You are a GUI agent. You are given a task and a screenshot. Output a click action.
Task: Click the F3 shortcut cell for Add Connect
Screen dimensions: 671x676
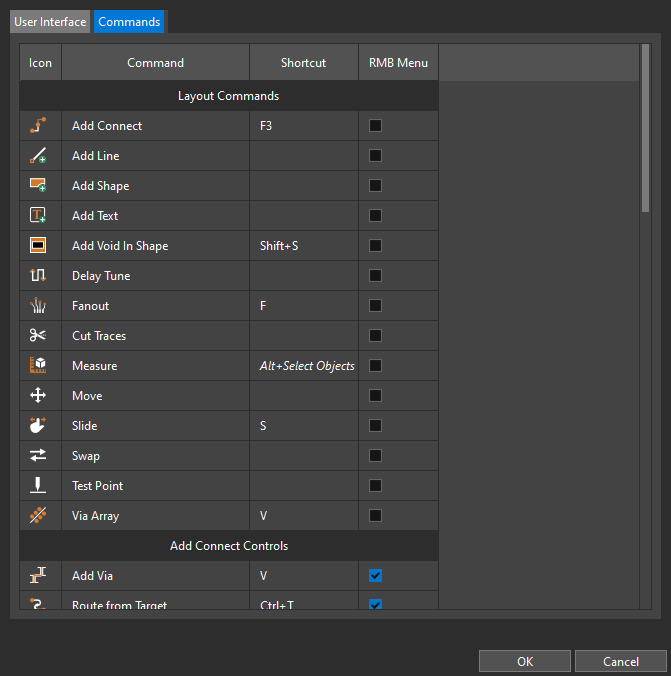click(304, 125)
